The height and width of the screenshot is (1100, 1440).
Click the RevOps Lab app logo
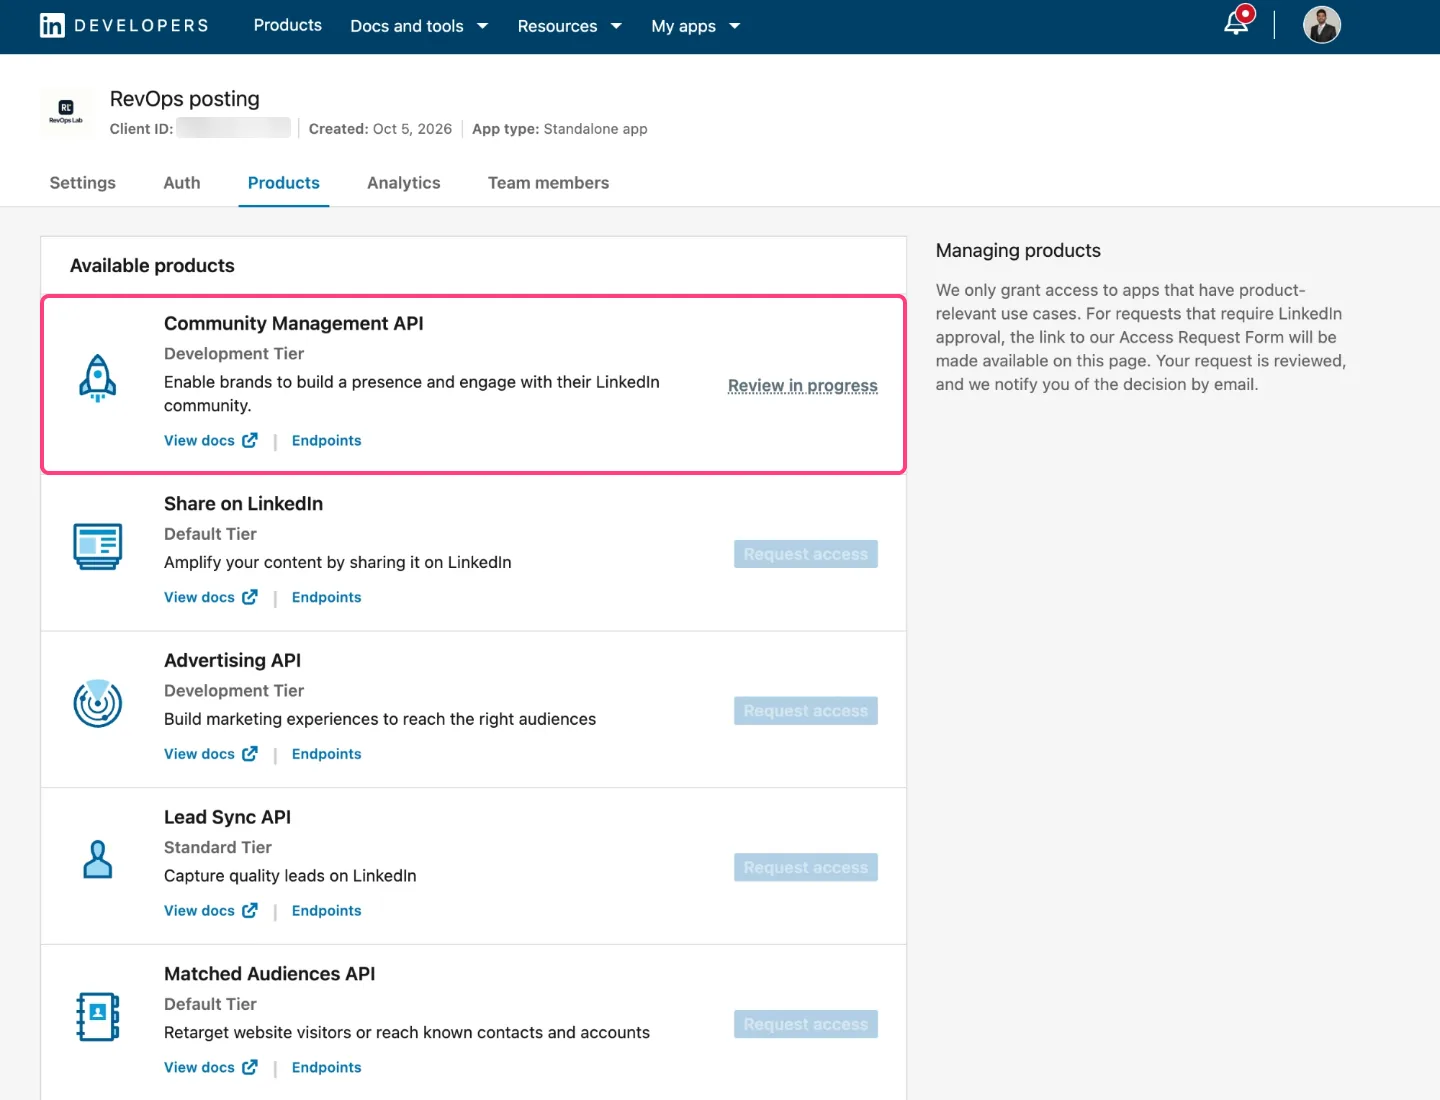66,111
